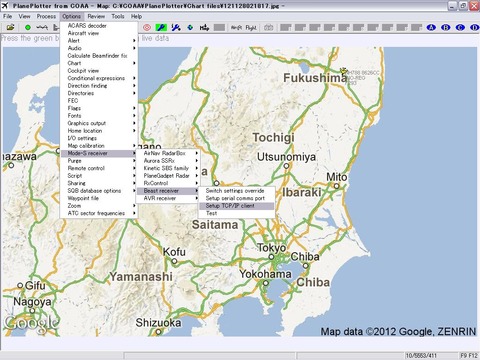Viewport: 480px width, 360px height.
Task: Open the Remote control submenu
Action: [x=99, y=168]
